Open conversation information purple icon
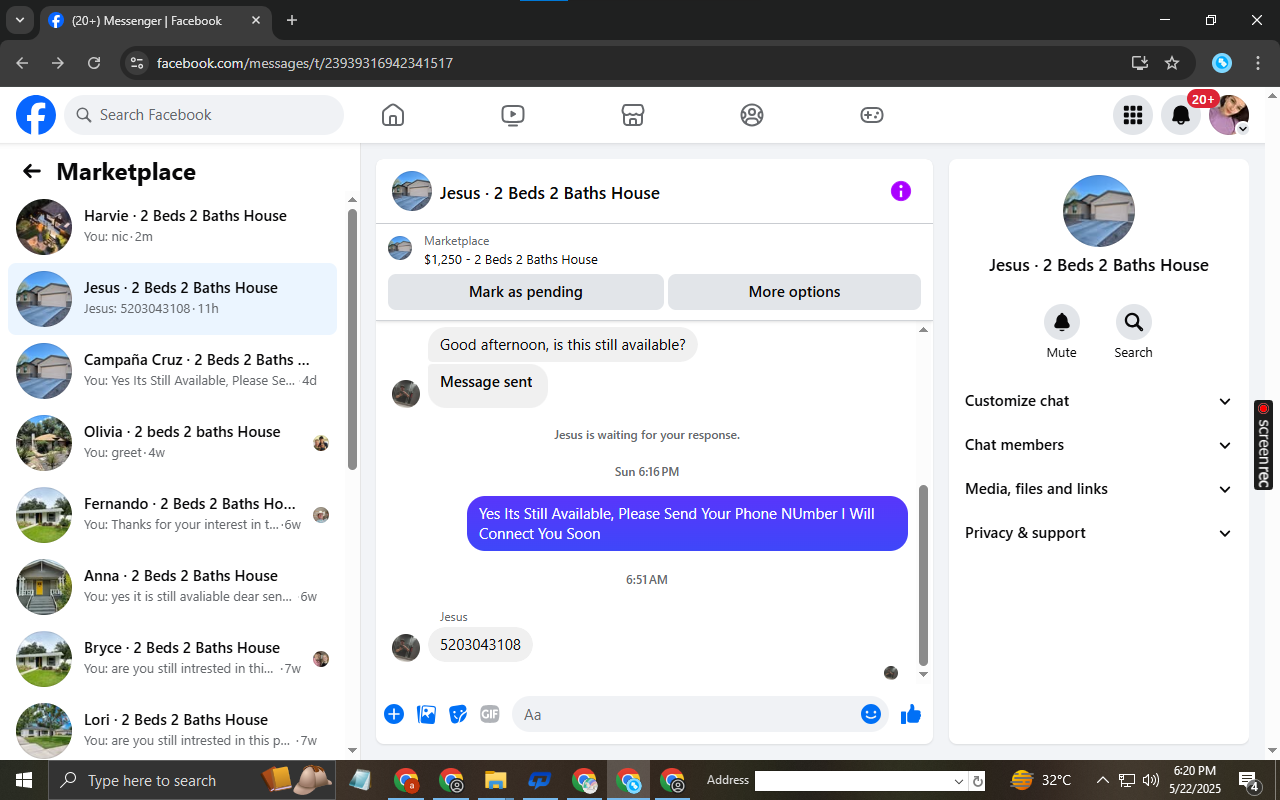The width and height of the screenshot is (1280, 800). 901,191
